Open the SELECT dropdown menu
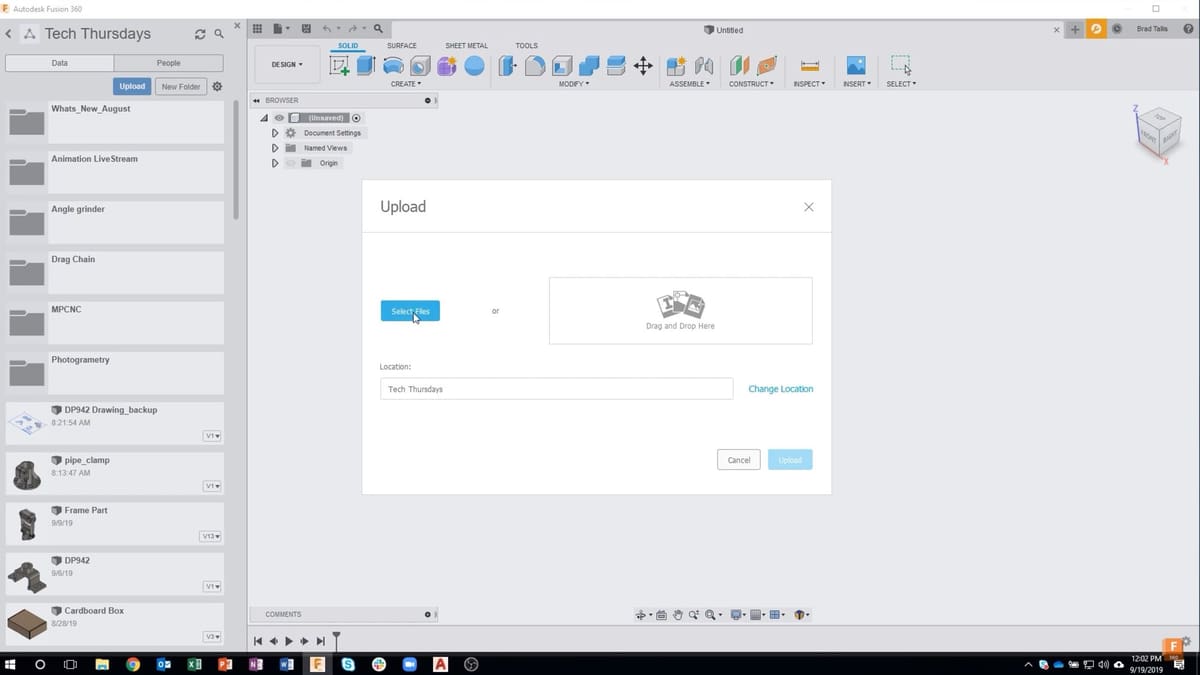Image resolution: width=1200 pixels, height=675 pixels. [x=901, y=84]
